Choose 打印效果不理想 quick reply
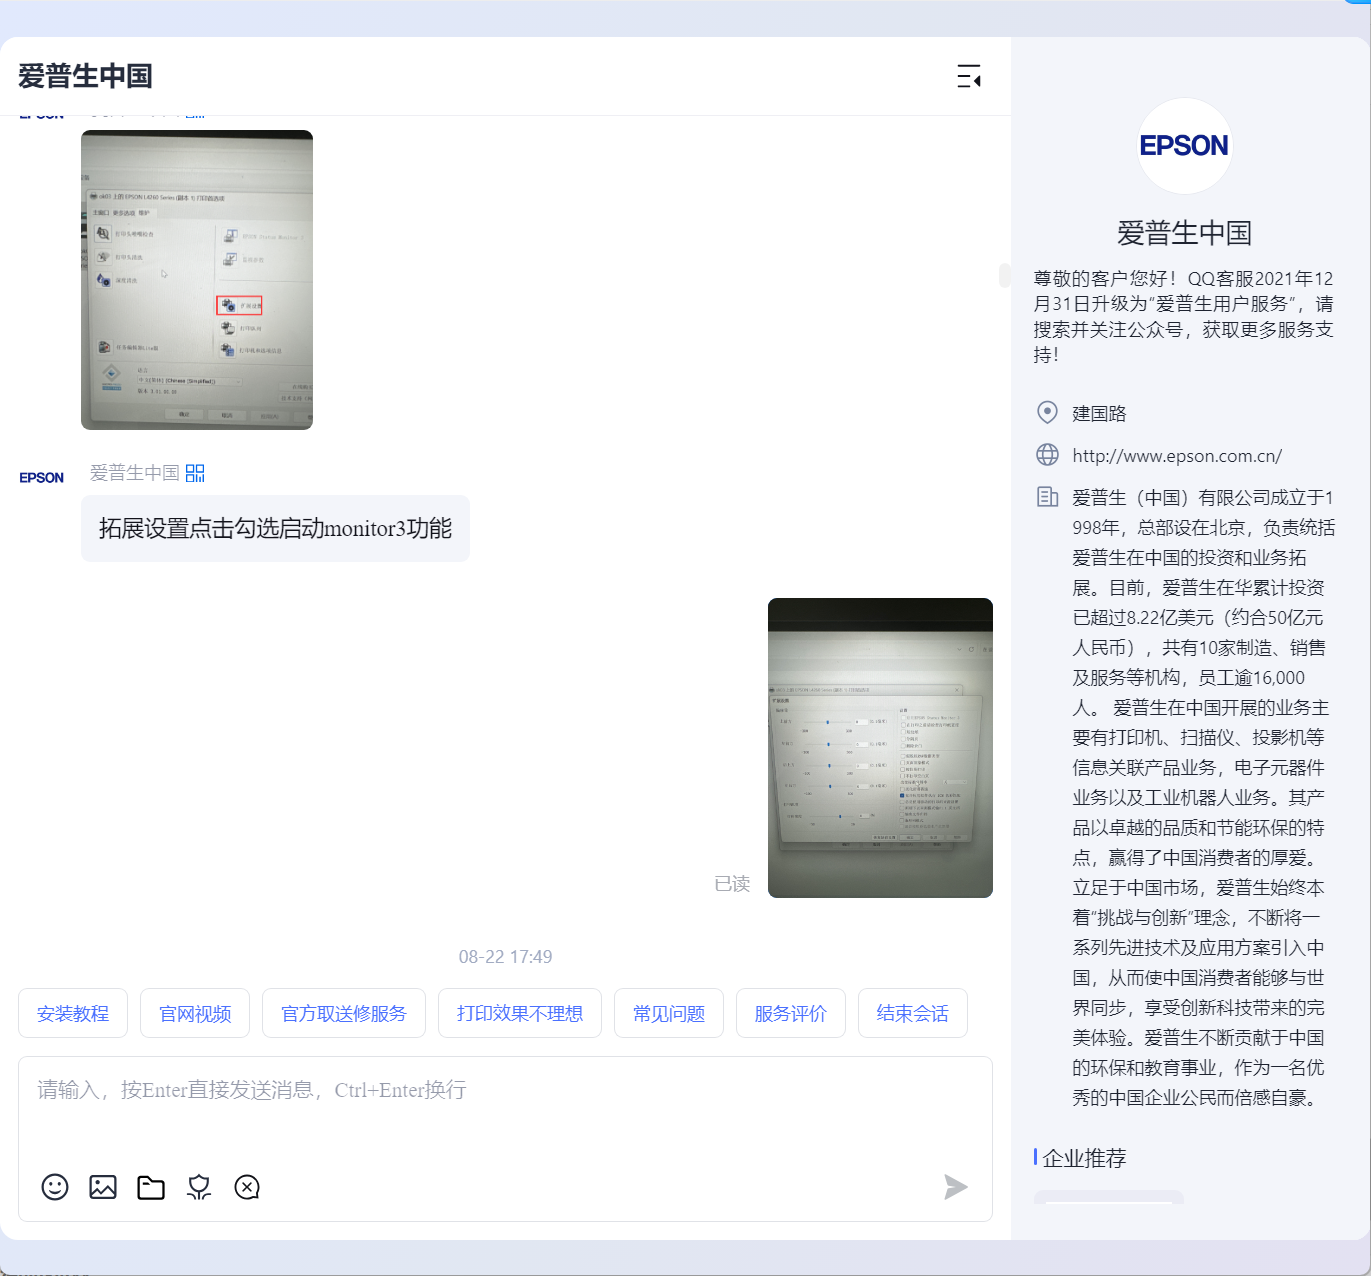This screenshot has width=1371, height=1276. click(x=520, y=1014)
